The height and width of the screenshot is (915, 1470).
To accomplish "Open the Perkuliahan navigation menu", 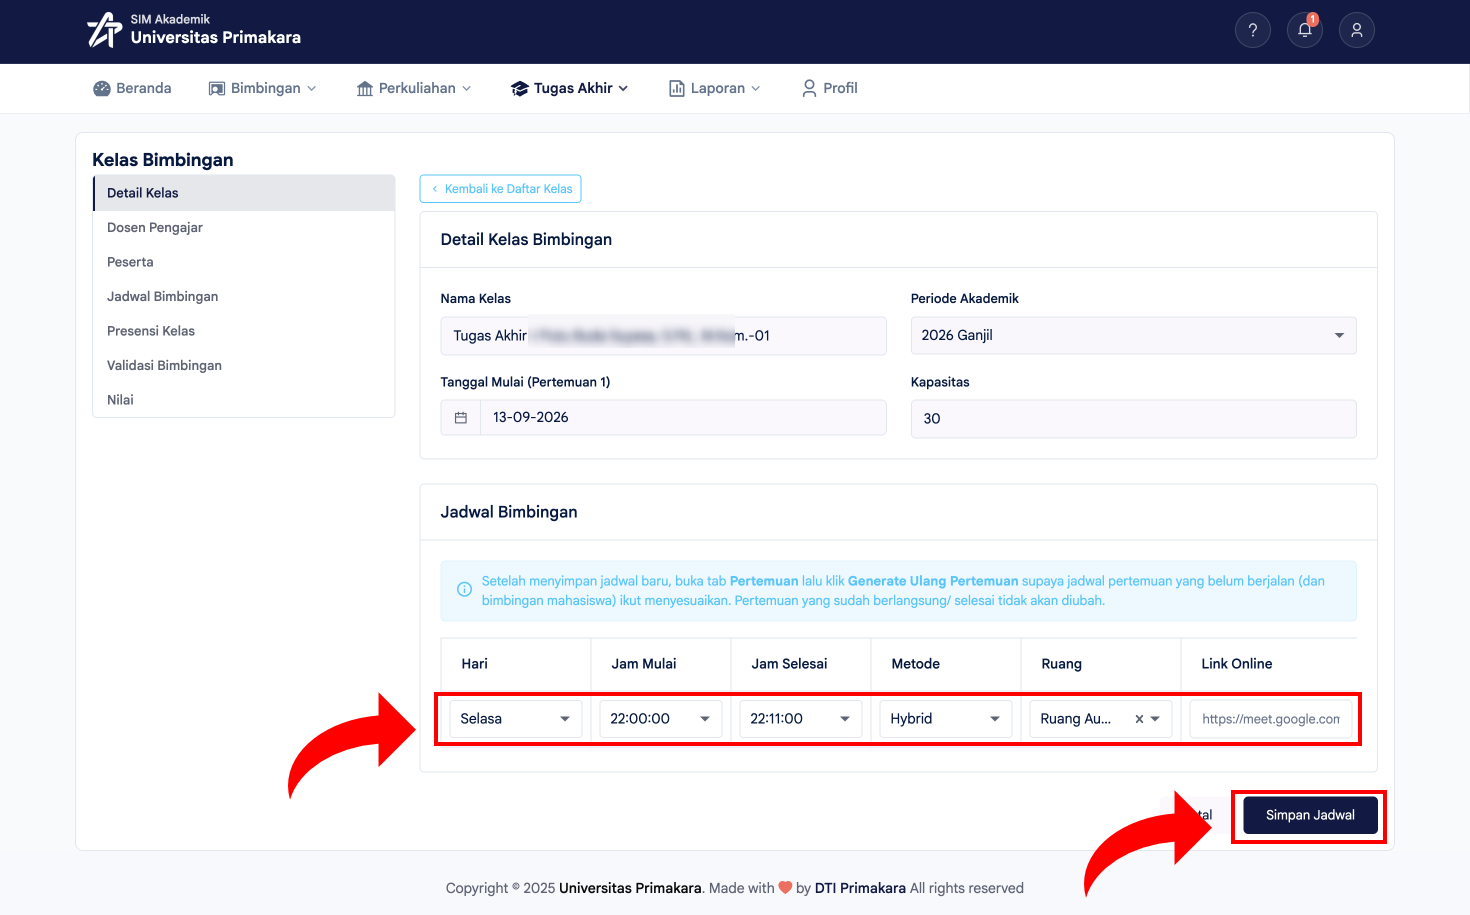I will coord(414,88).
